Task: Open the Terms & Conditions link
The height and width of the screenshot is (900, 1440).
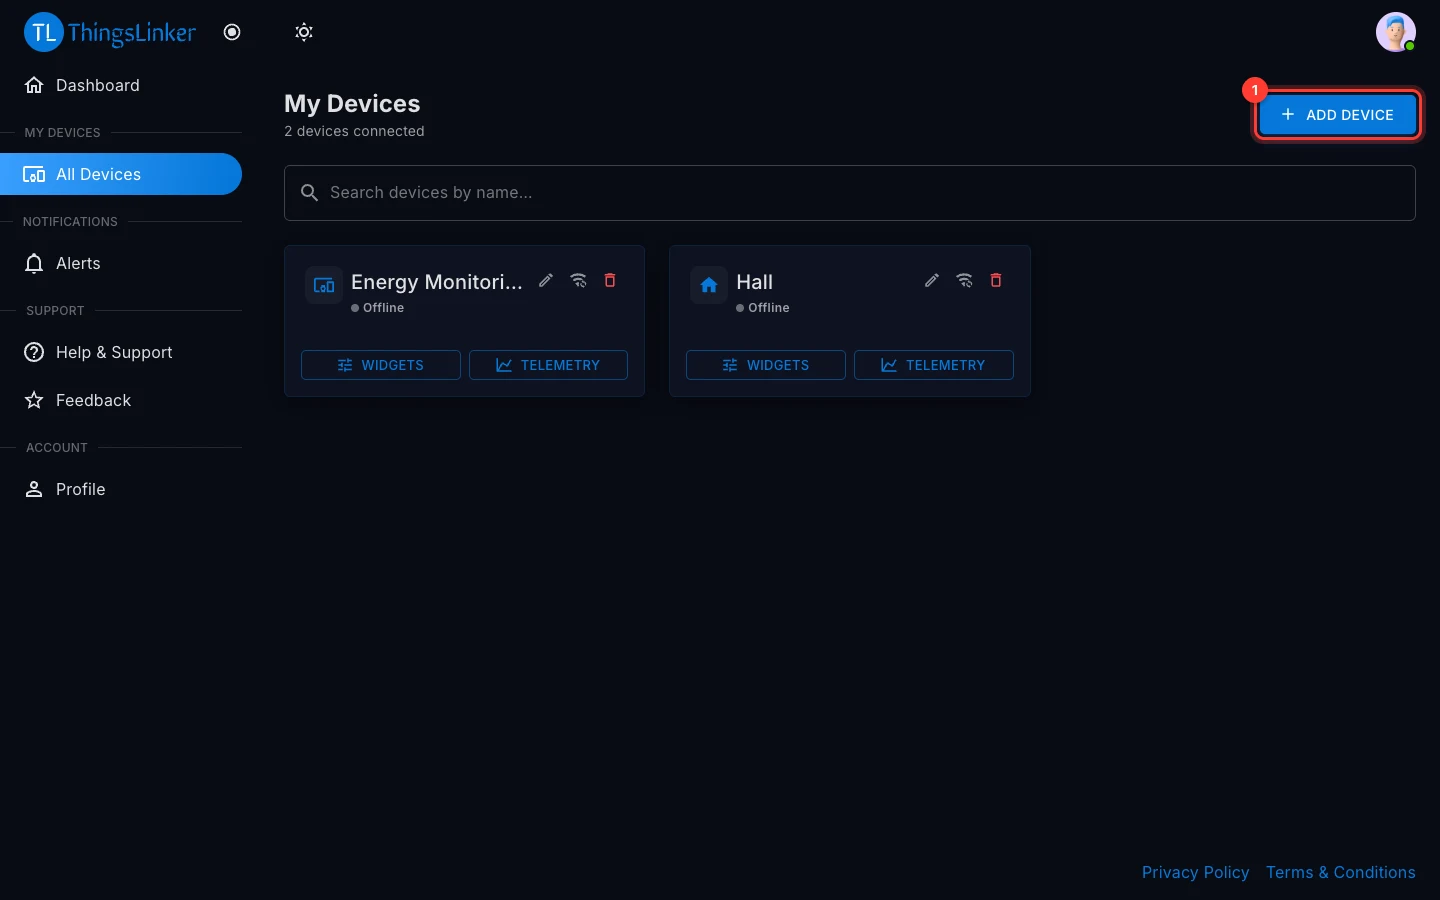Action: pyautogui.click(x=1341, y=872)
